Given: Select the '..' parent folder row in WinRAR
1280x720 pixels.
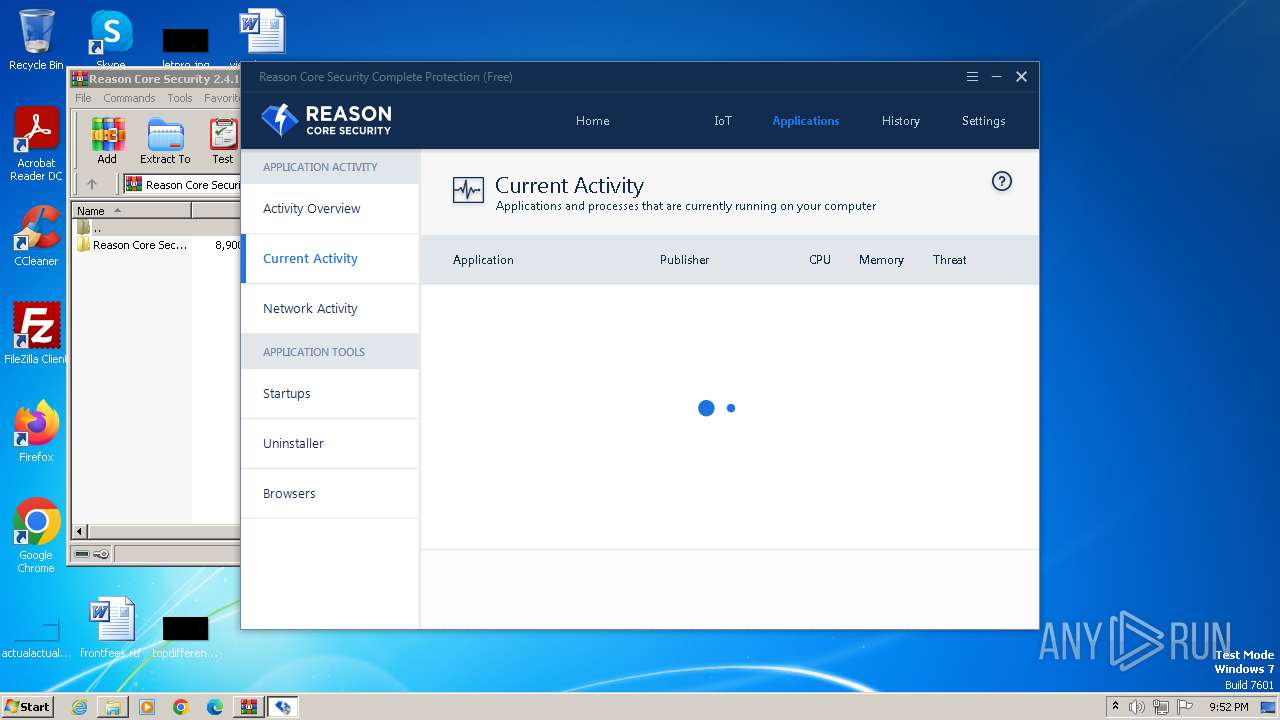Looking at the screenshot, I should (156, 228).
